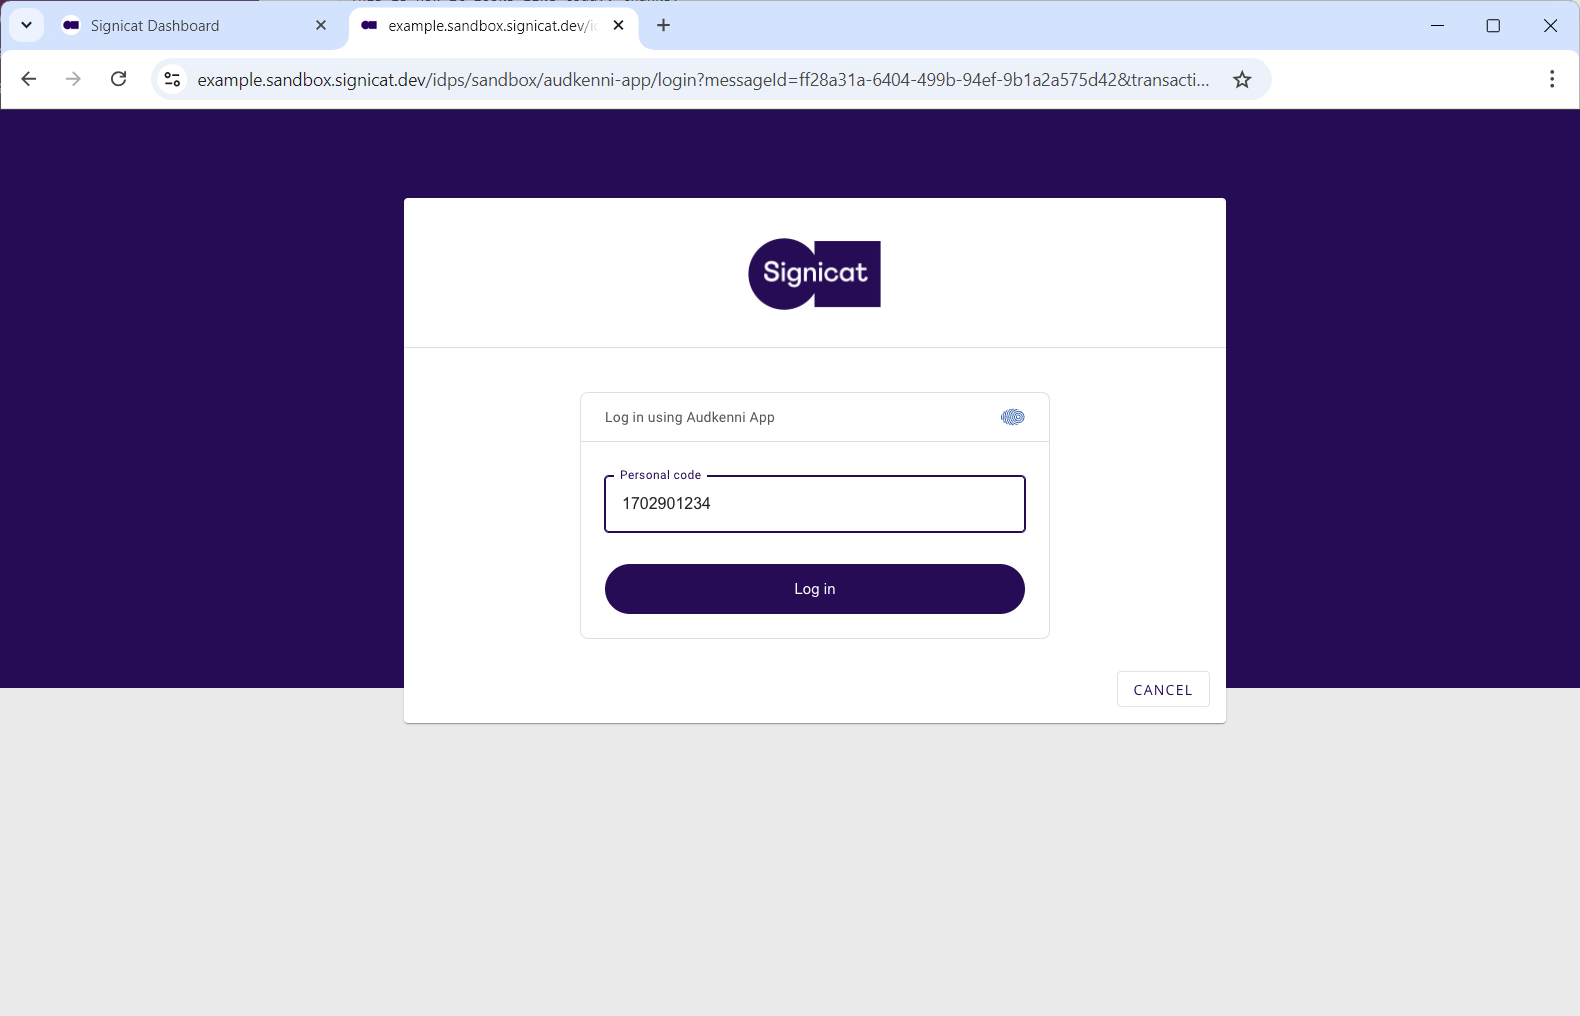This screenshot has height=1016, width=1580.
Task: Click the Audkenni fingerprint icon
Action: coord(1012,417)
